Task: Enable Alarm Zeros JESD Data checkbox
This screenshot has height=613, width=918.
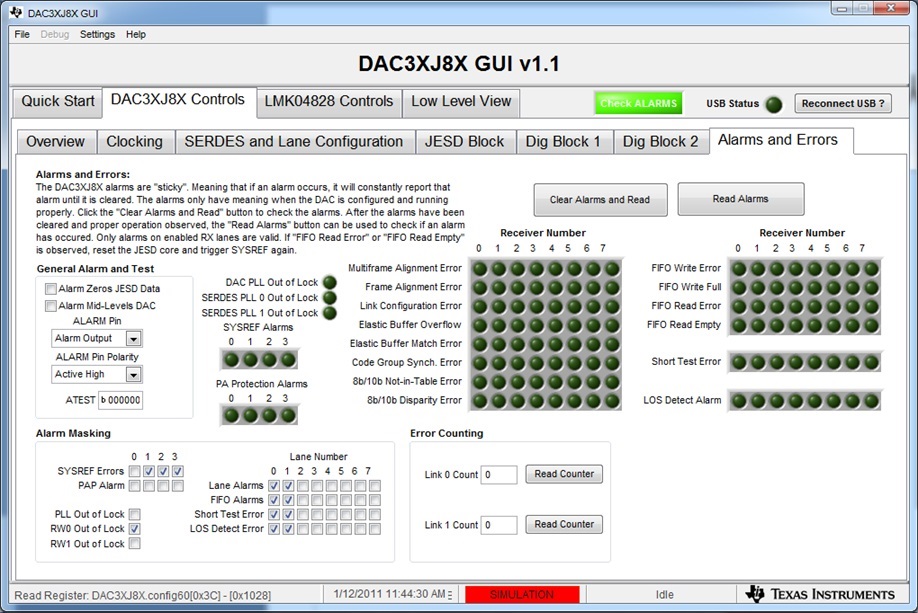Action: pyautogui.click(x=51, y=289)
